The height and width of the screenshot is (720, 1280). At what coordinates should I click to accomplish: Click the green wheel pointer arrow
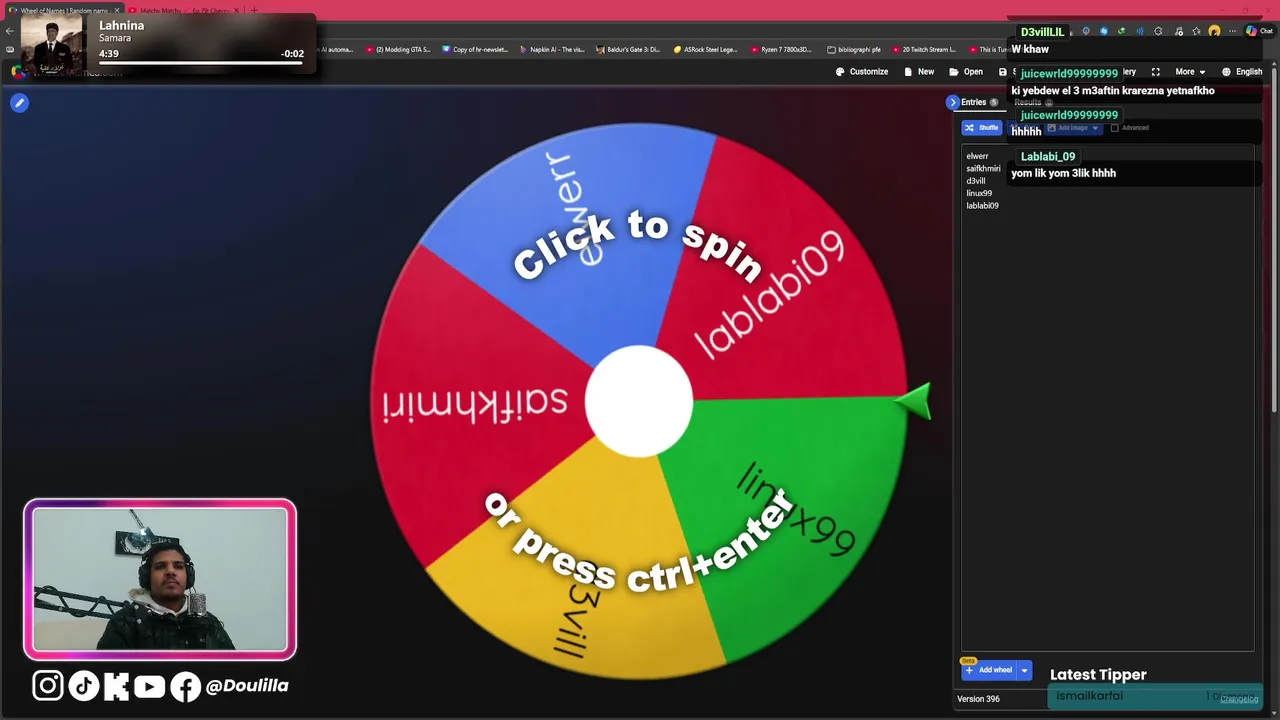[913, 401]
